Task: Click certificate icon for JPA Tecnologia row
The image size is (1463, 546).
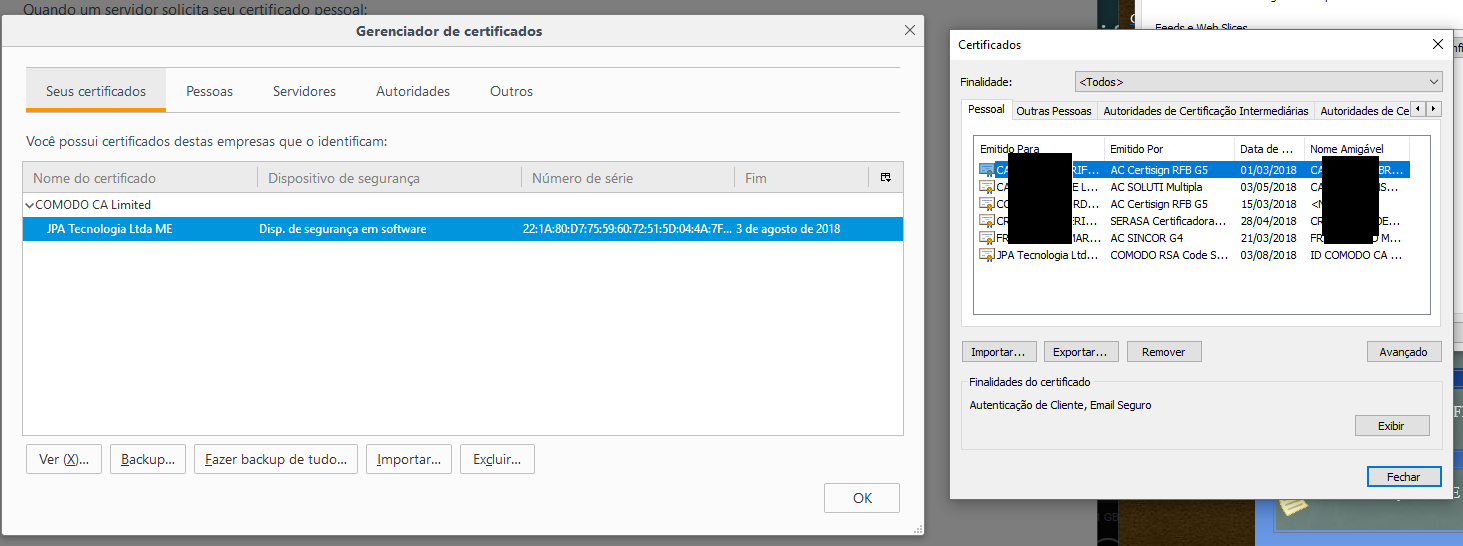Action: click(987, 255)
